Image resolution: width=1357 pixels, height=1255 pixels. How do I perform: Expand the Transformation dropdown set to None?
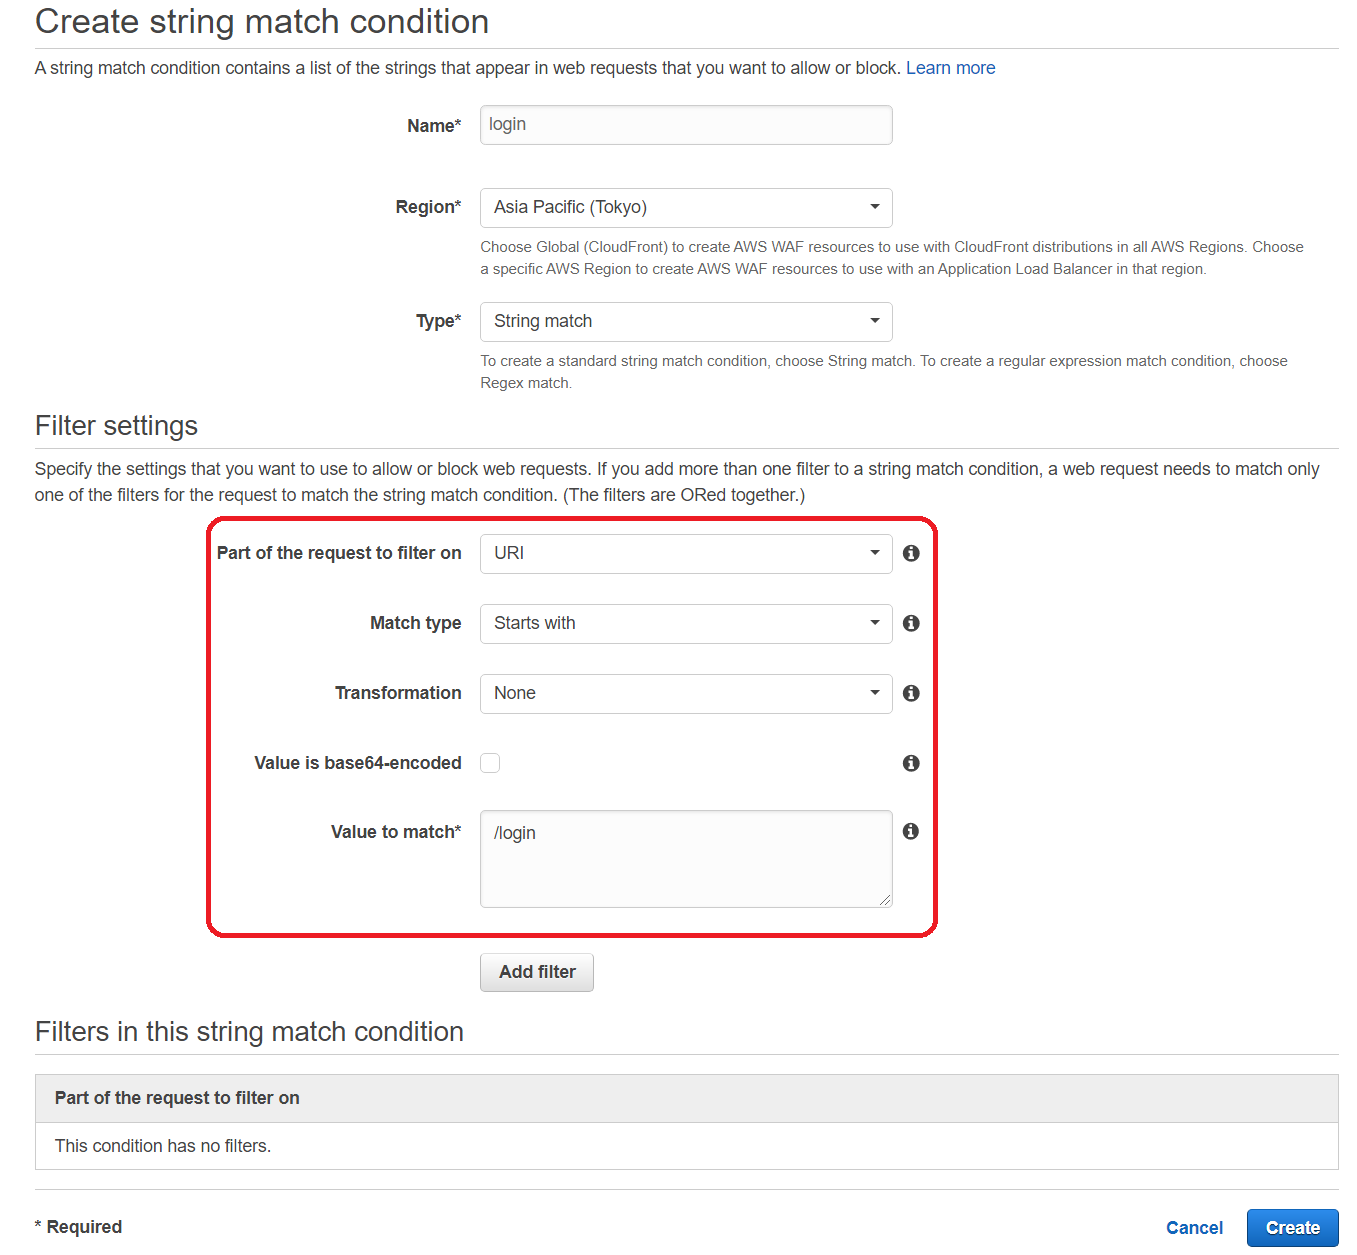(x=686, y=694)
